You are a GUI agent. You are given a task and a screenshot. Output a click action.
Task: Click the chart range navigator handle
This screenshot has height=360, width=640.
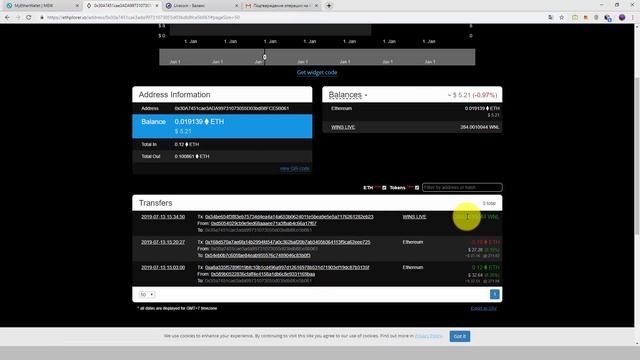coord(264,57)
